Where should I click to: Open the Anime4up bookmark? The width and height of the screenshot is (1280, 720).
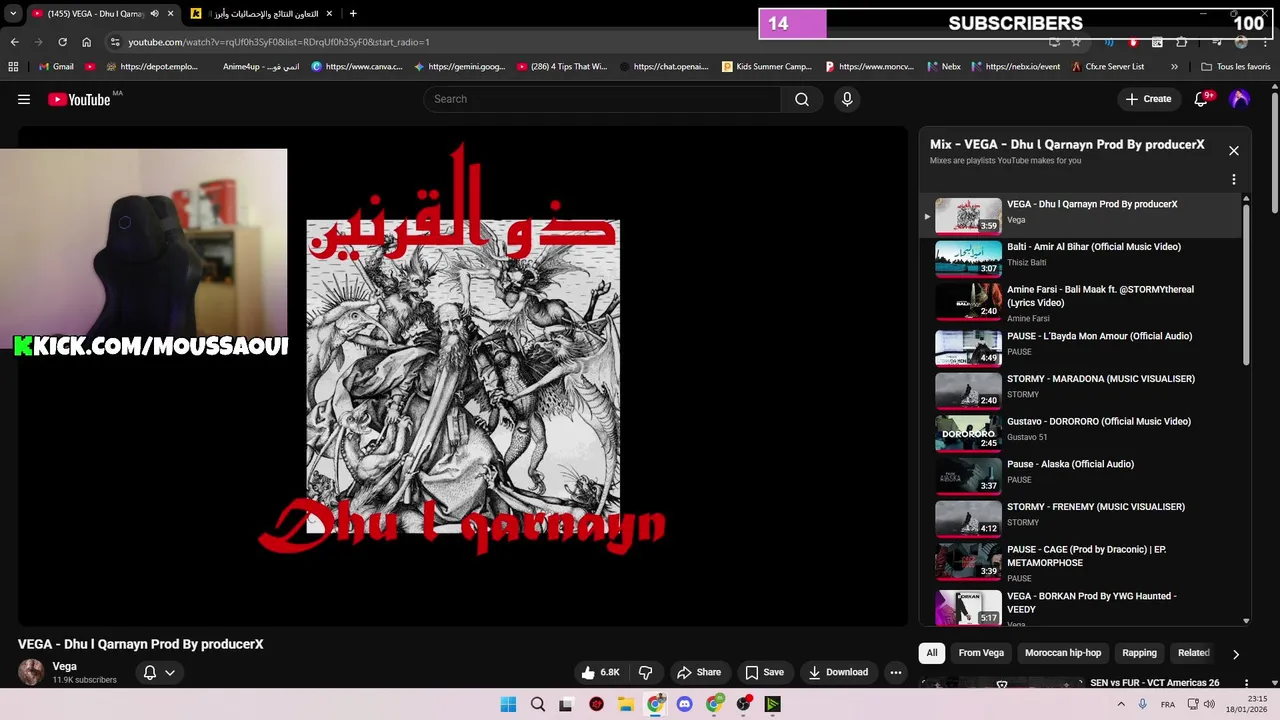(259, 67)
